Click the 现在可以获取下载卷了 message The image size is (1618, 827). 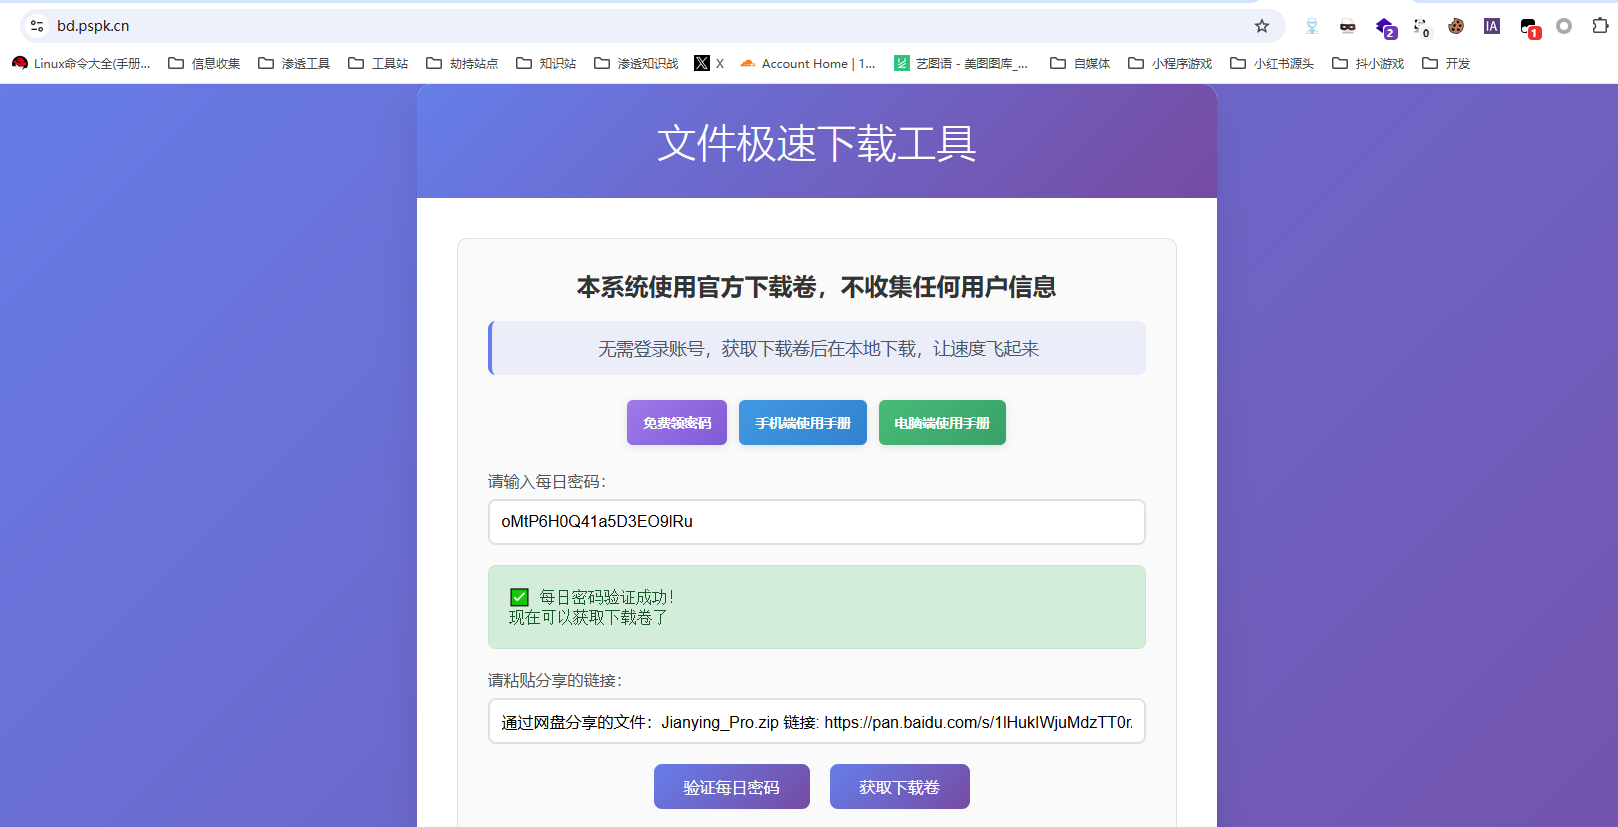pos(588,618)
